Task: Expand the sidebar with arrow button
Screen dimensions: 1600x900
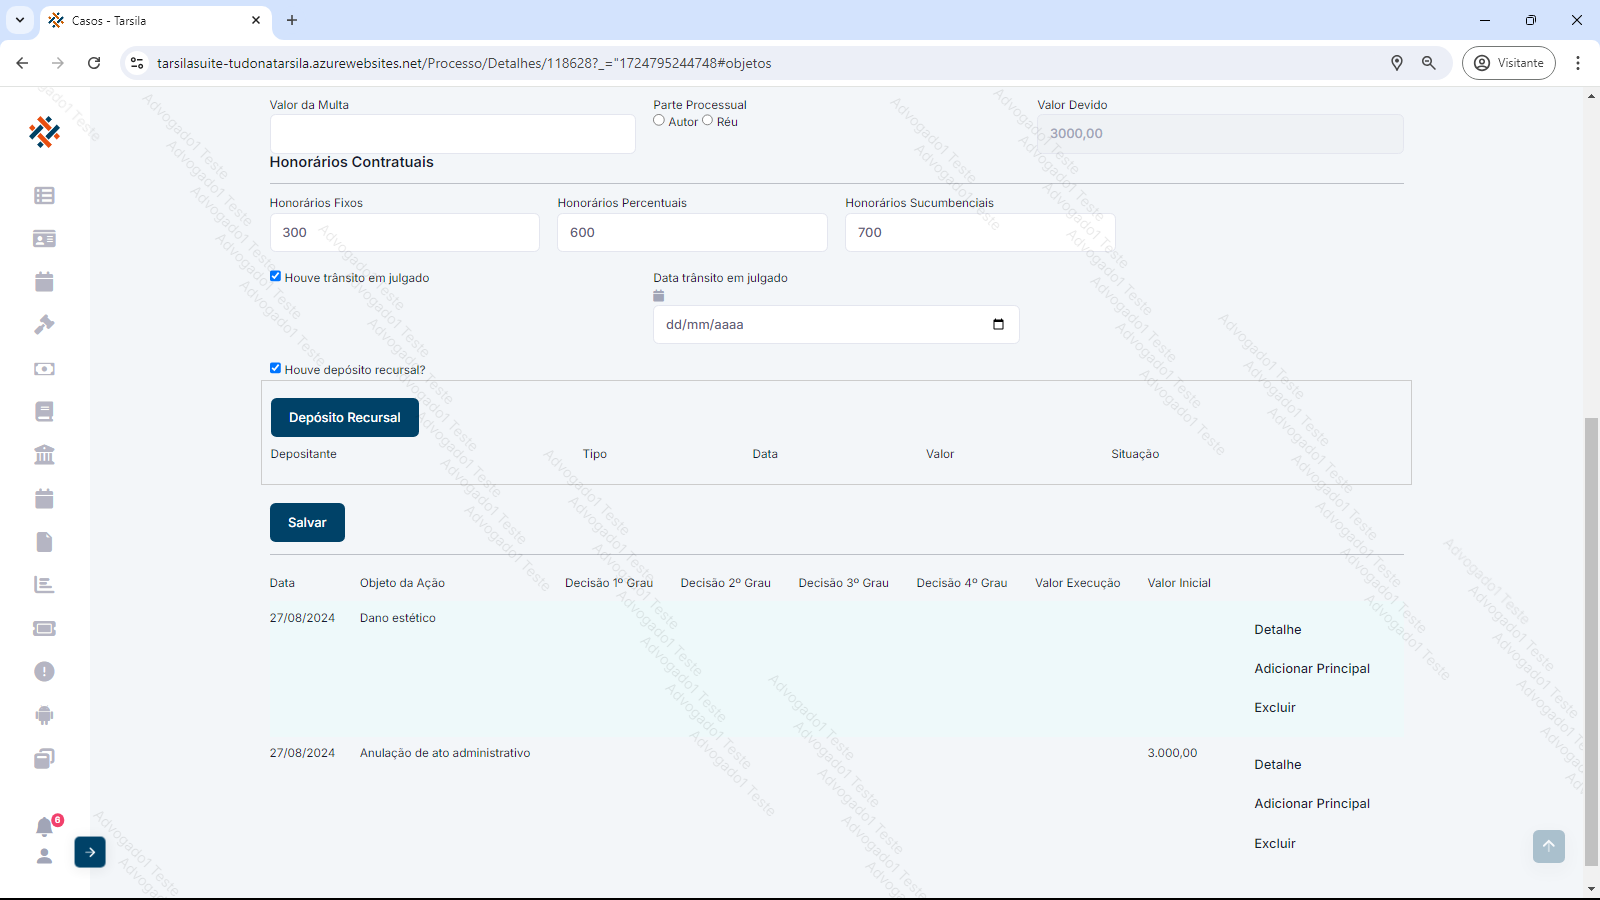Action: point(90,852)
